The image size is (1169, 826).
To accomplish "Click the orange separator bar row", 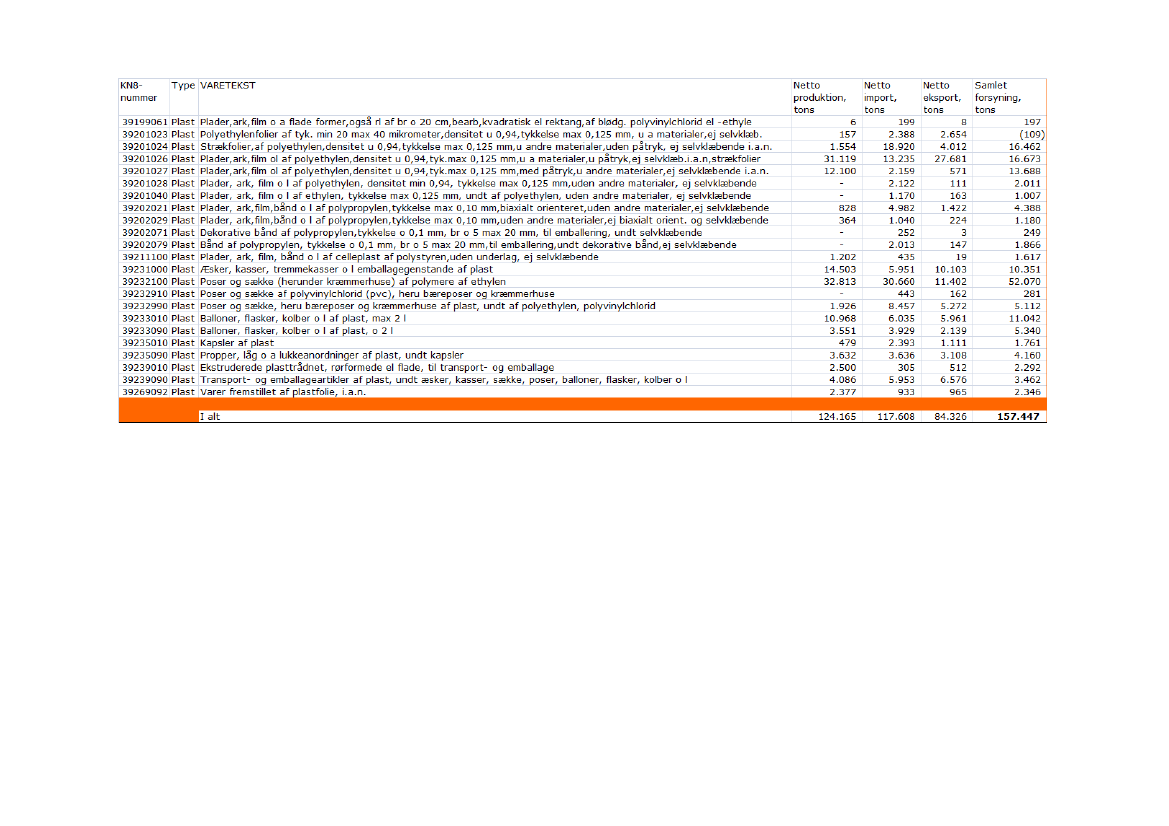I will tap(582, 404).
